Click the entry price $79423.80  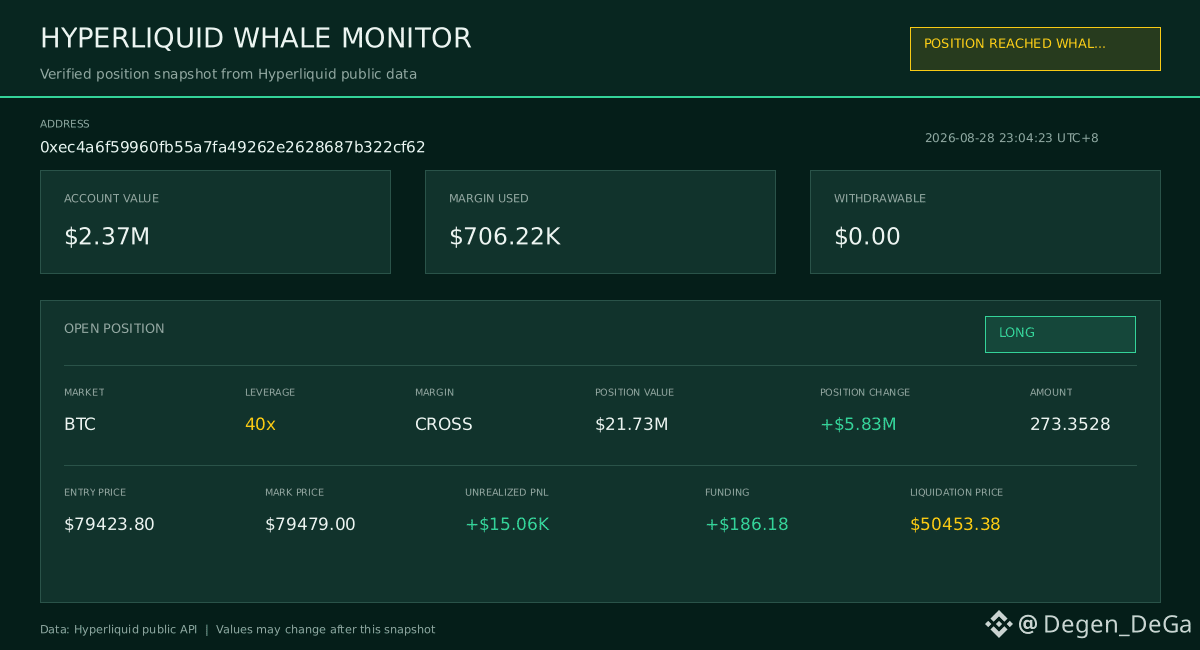click(x=109, y=524)
